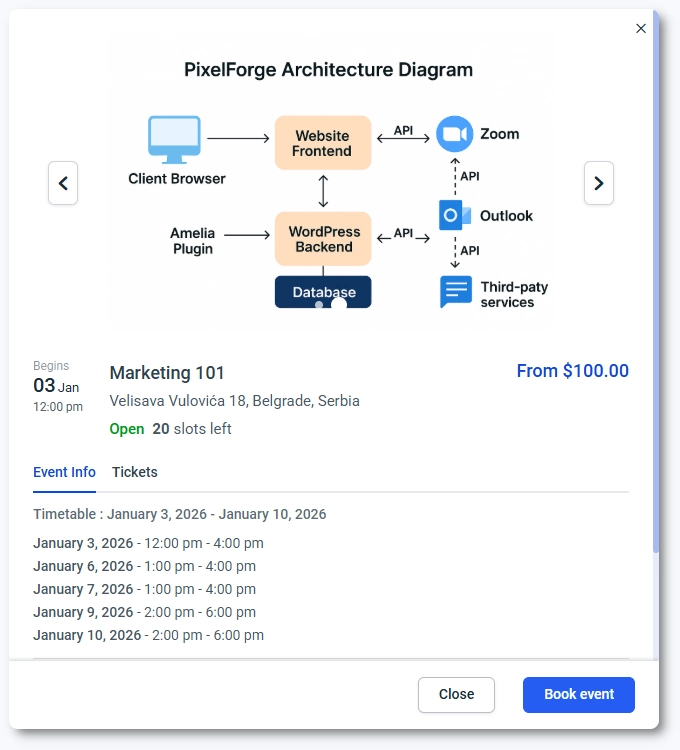Click the Outlook icon in the diagram

coord(454,215)
